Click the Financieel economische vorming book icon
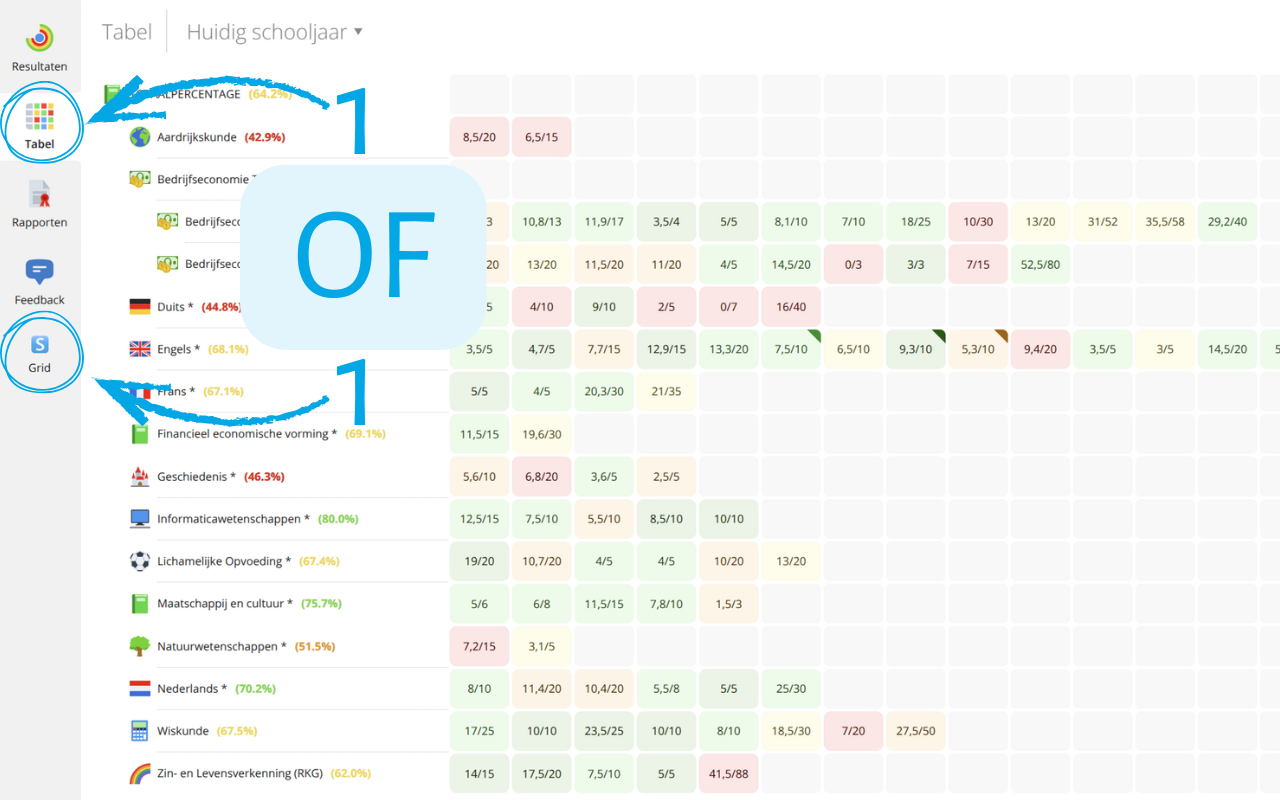The height and width of the screenshot is (800, 1280). pyautogui.click(x=140, y=434)
